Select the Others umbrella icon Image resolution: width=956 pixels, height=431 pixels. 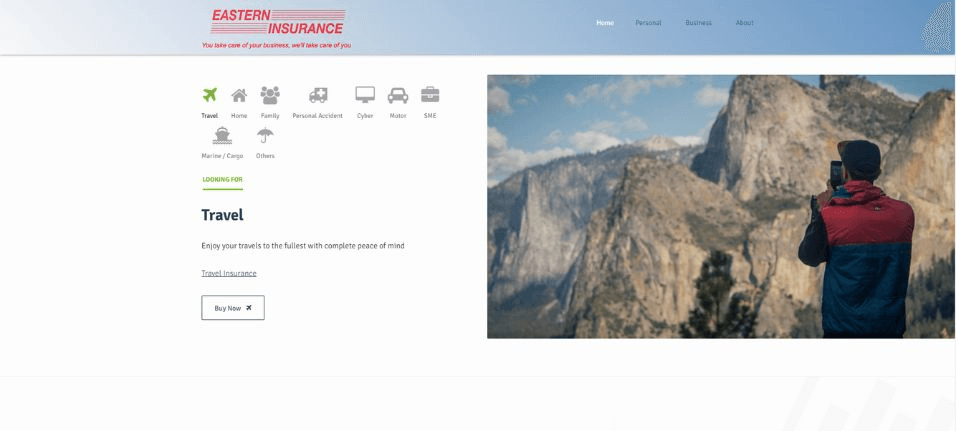coord(265,135)
